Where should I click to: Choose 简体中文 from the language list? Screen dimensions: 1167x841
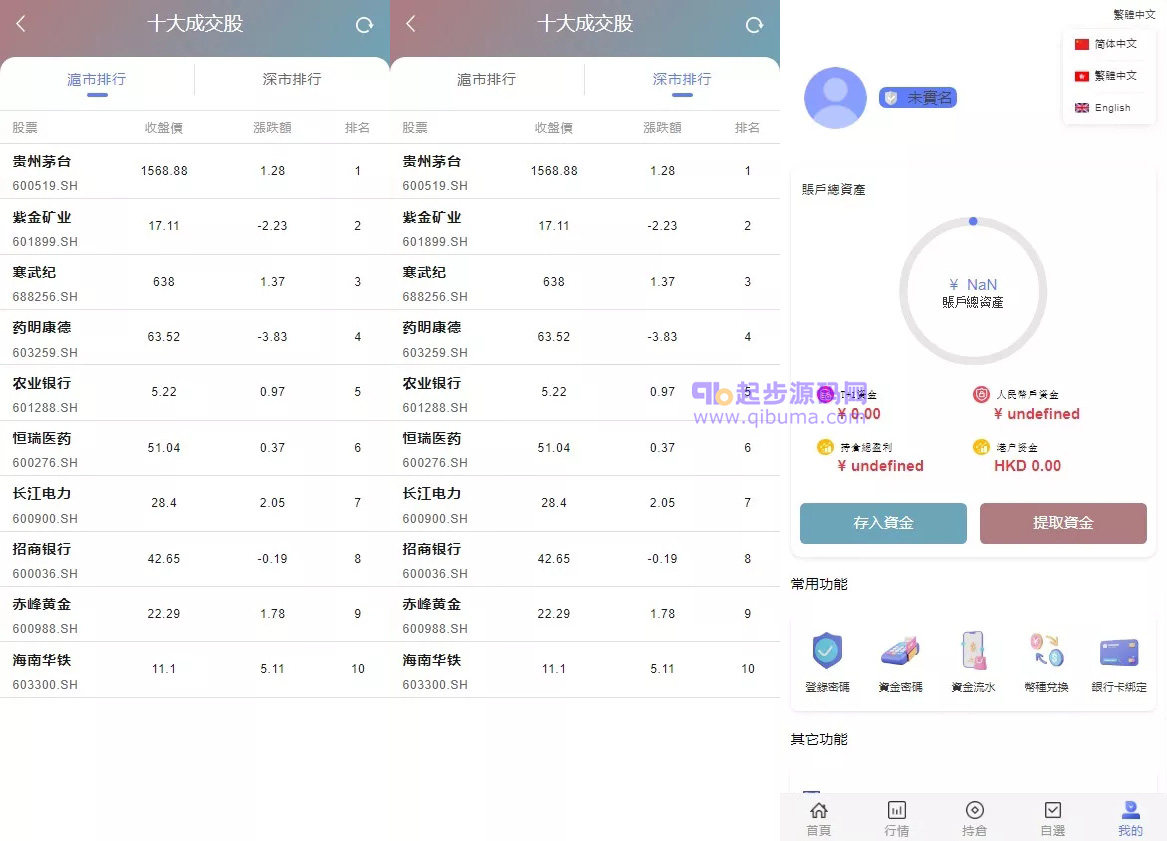pos(1106,44)
